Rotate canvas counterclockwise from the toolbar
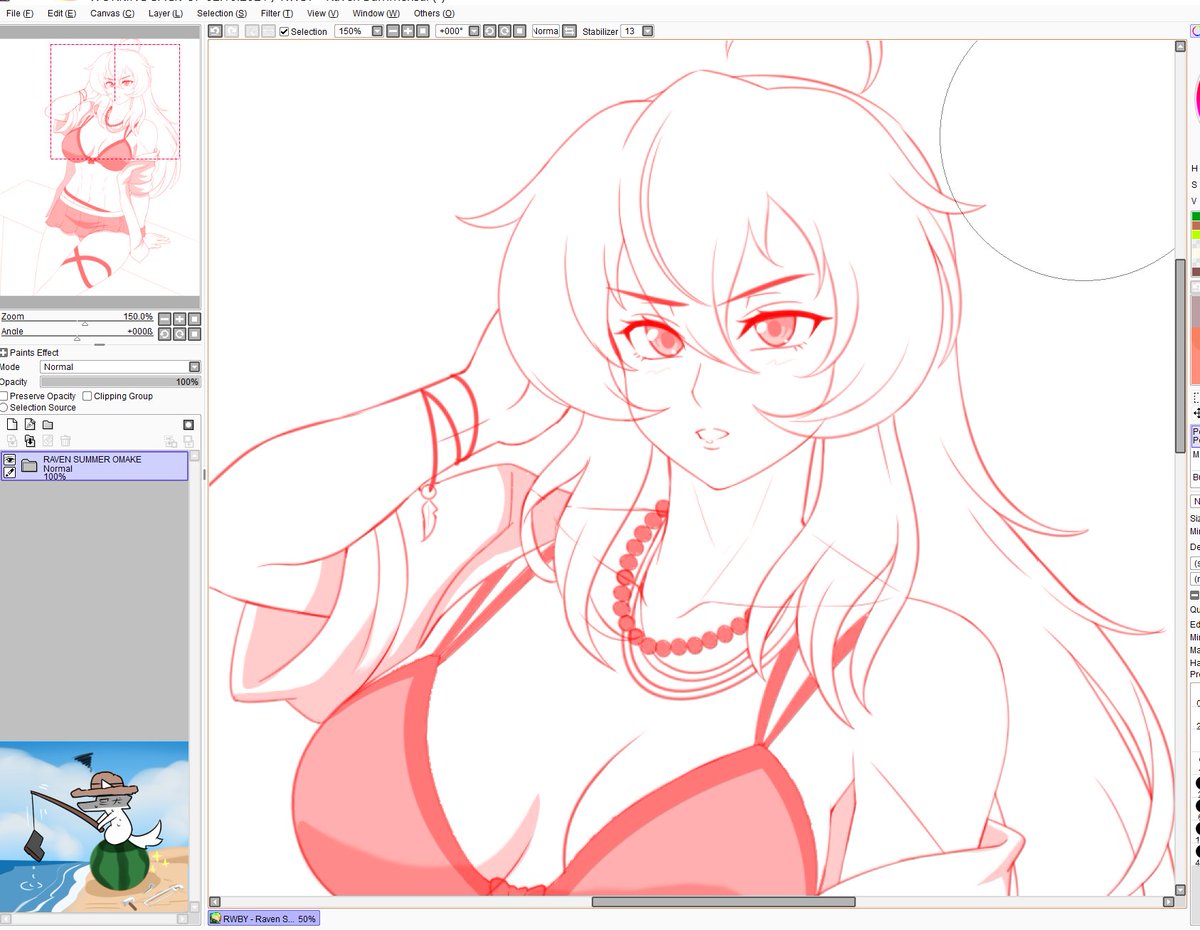 point(489,31)
